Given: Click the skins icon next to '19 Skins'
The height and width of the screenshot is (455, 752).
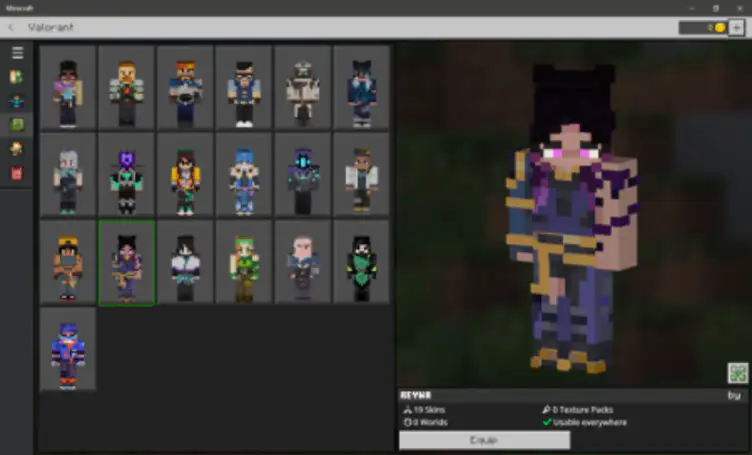Looking at the screenshot, I should tap(407, 410).
